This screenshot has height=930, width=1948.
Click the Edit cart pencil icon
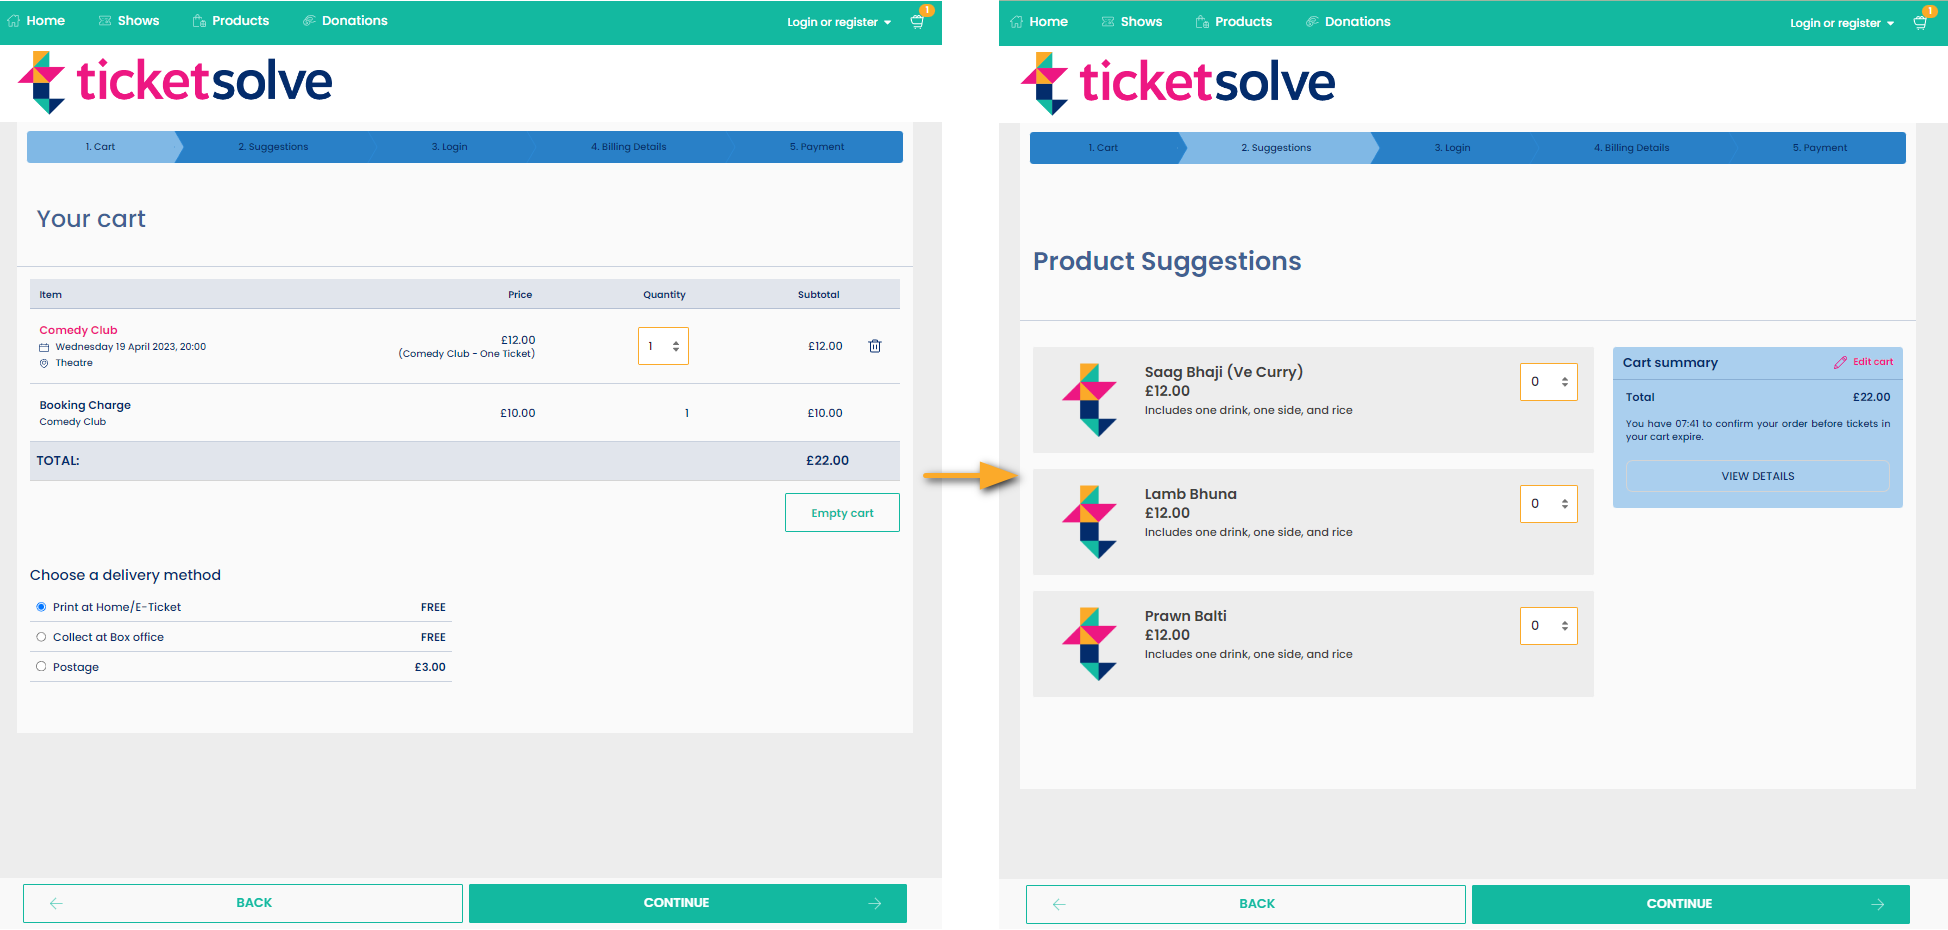(x=1841, y=362)
